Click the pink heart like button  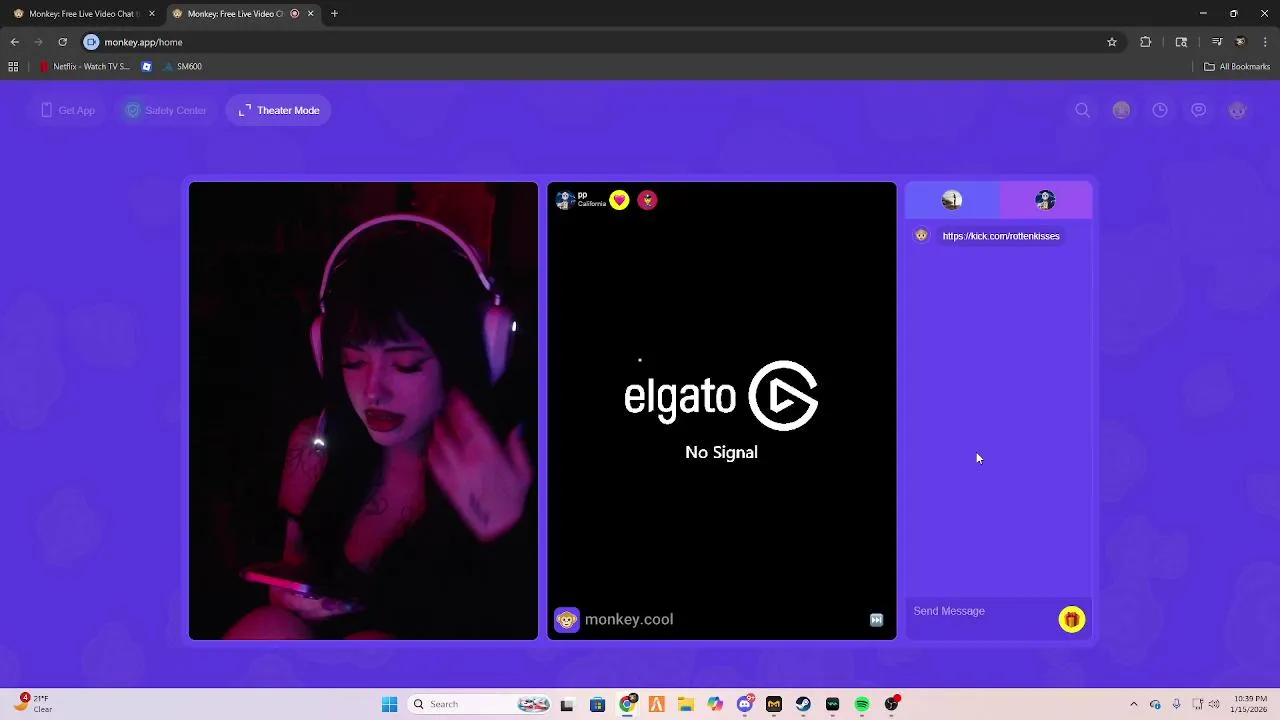tap(619, 200)
